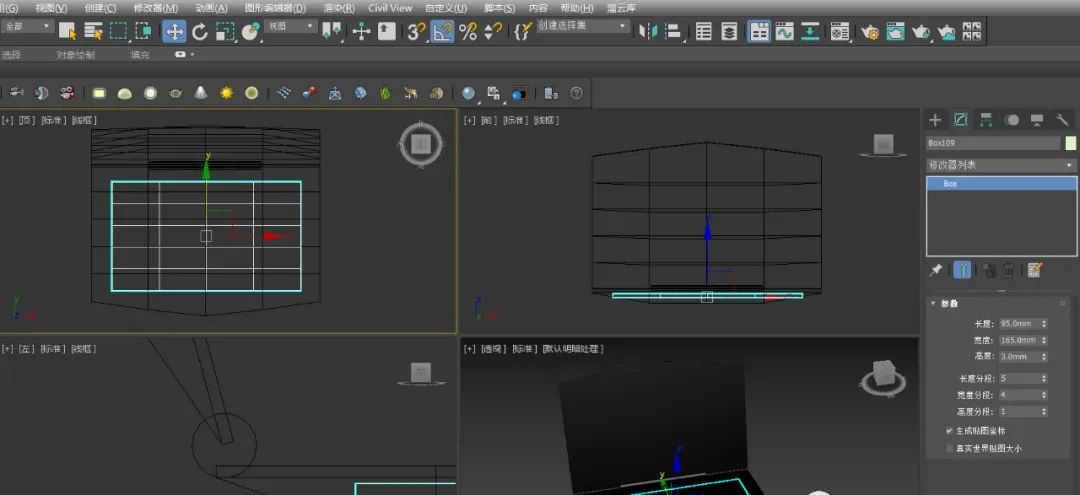Click Use Pivot Point Center icon

[332, 31]
